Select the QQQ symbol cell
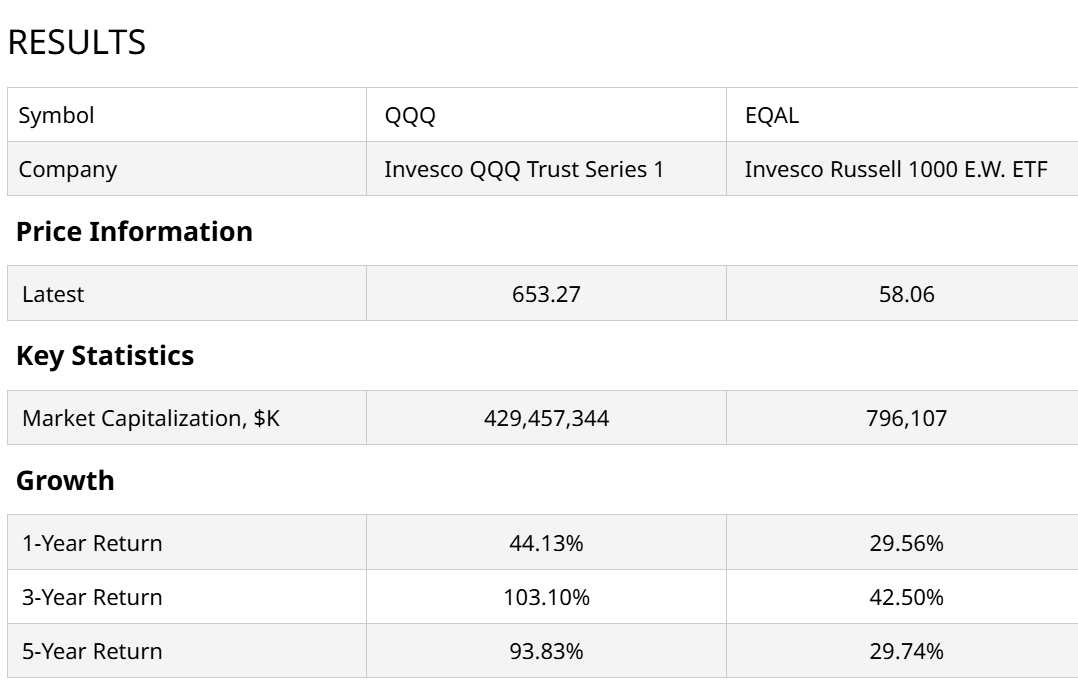 [410, 115]
